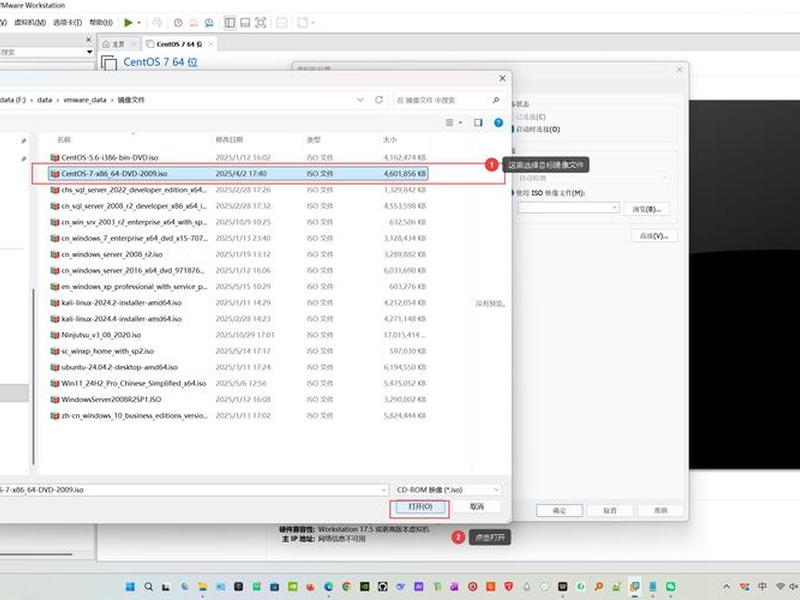Enter full screen mode icon in toolbar
This screenshot has height=600, width=800.
pos(261,22)
